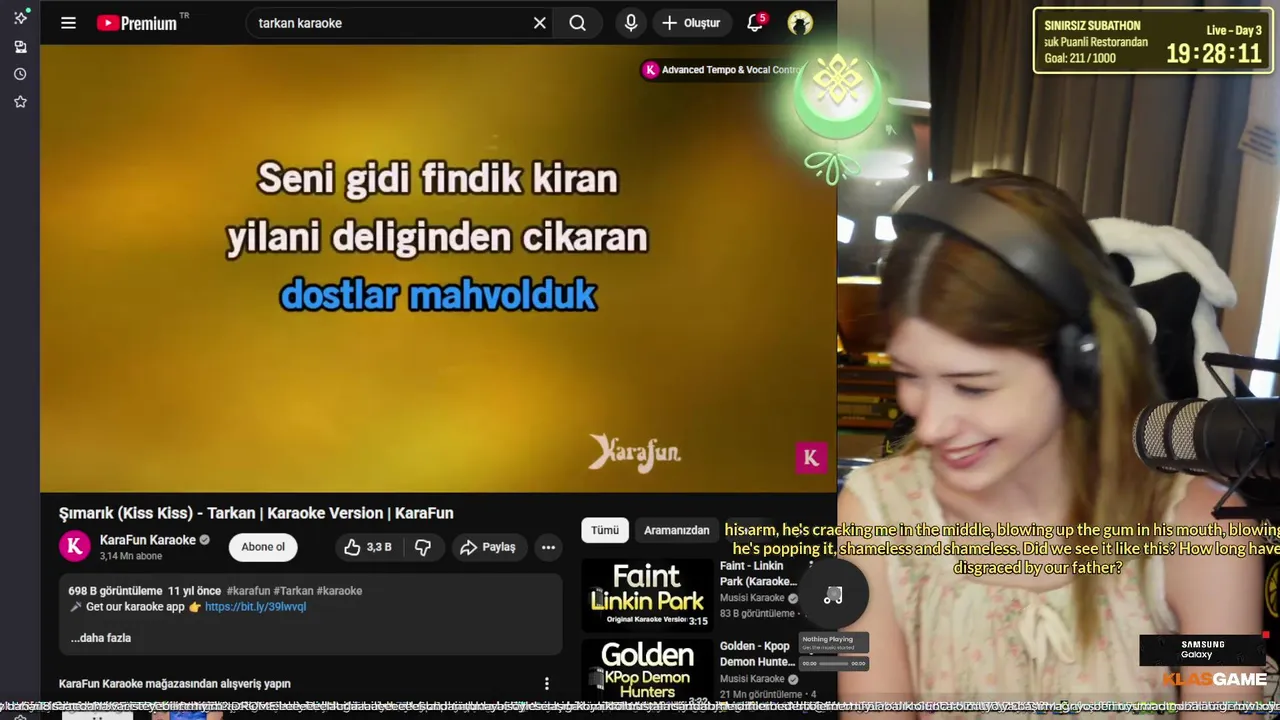Open the notifications bell
This screenshot has height=720, width=1280.
[756, 23]
